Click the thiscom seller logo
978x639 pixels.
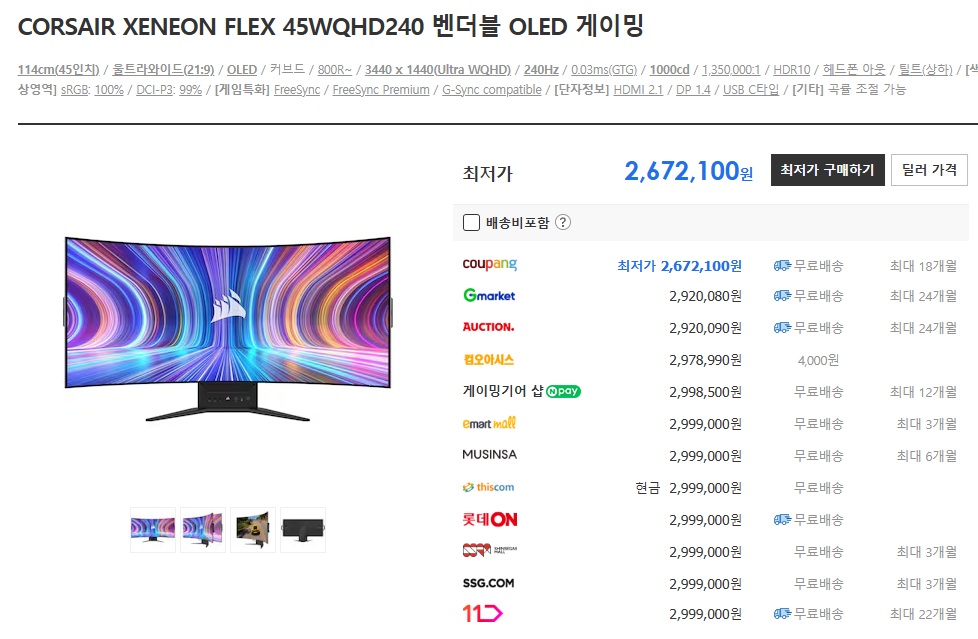point(488,487)
